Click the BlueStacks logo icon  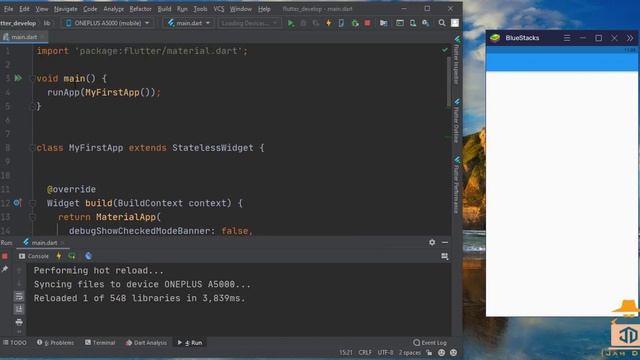[495, 38]
